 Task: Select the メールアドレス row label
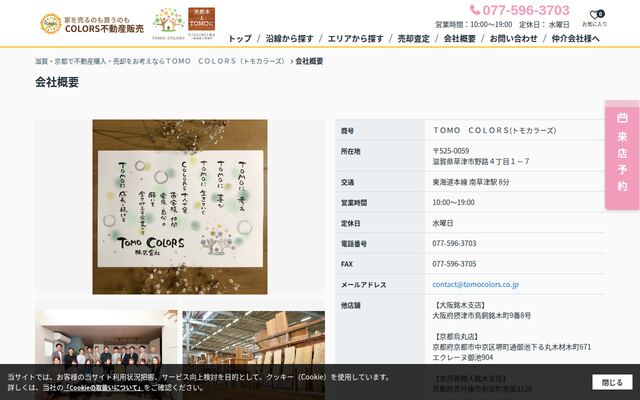[x=364, y=284]
